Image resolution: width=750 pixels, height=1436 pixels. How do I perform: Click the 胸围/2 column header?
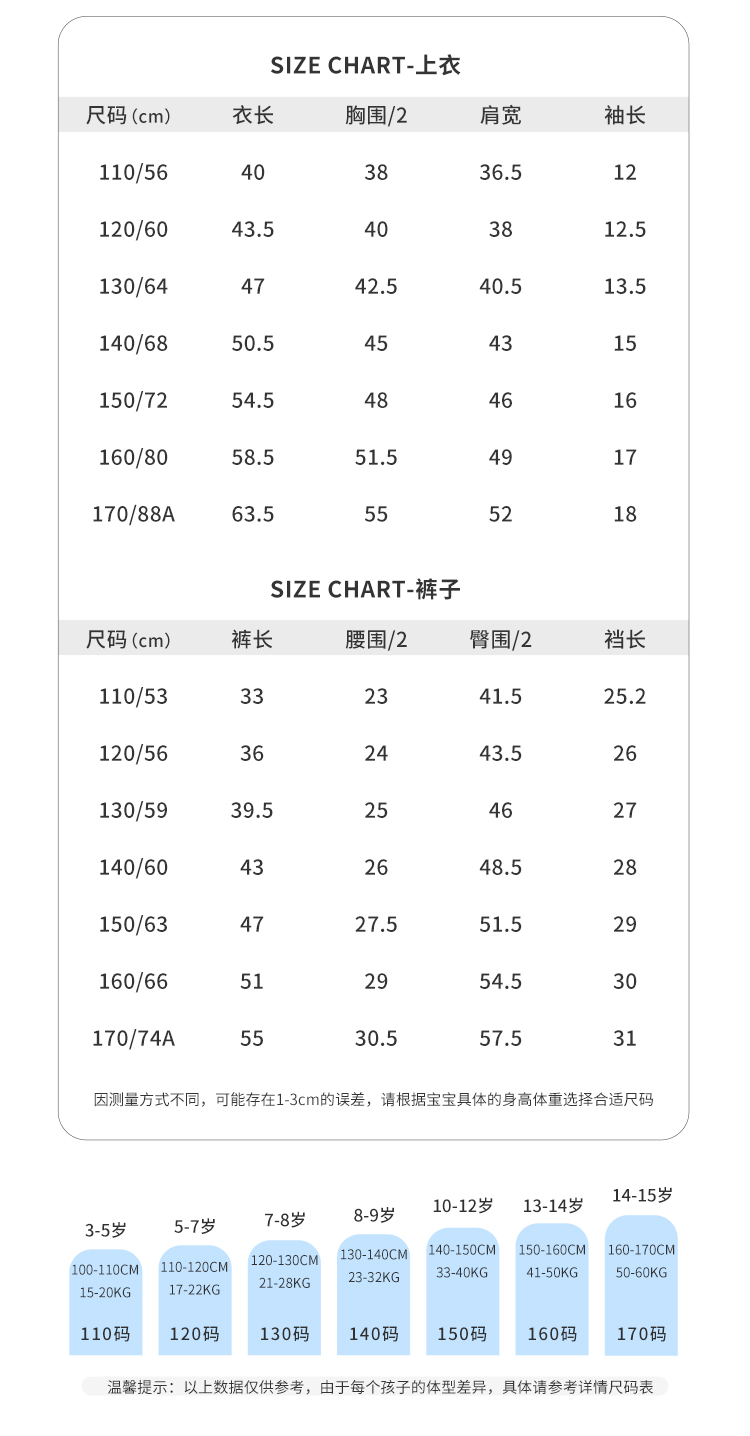coord(376,116)
